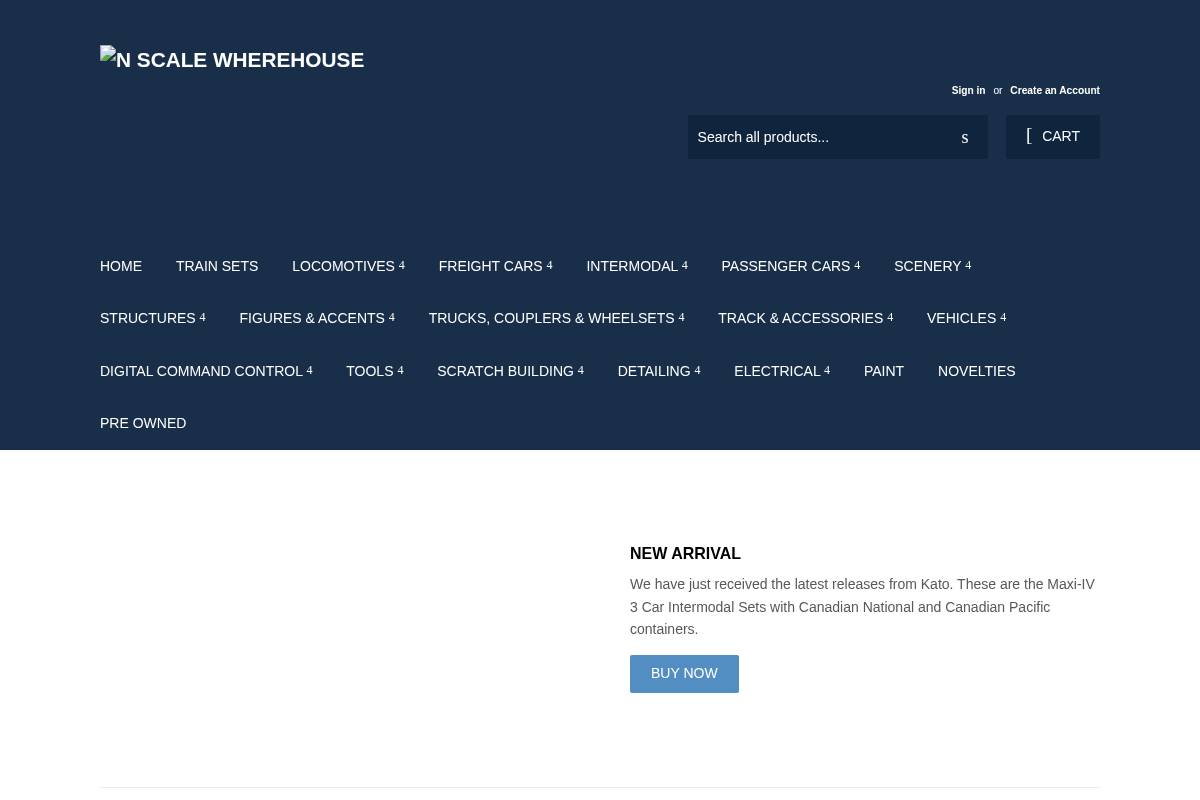Open the shopping cart
The image size is (1200, 800).
[x=1052, y=136]
